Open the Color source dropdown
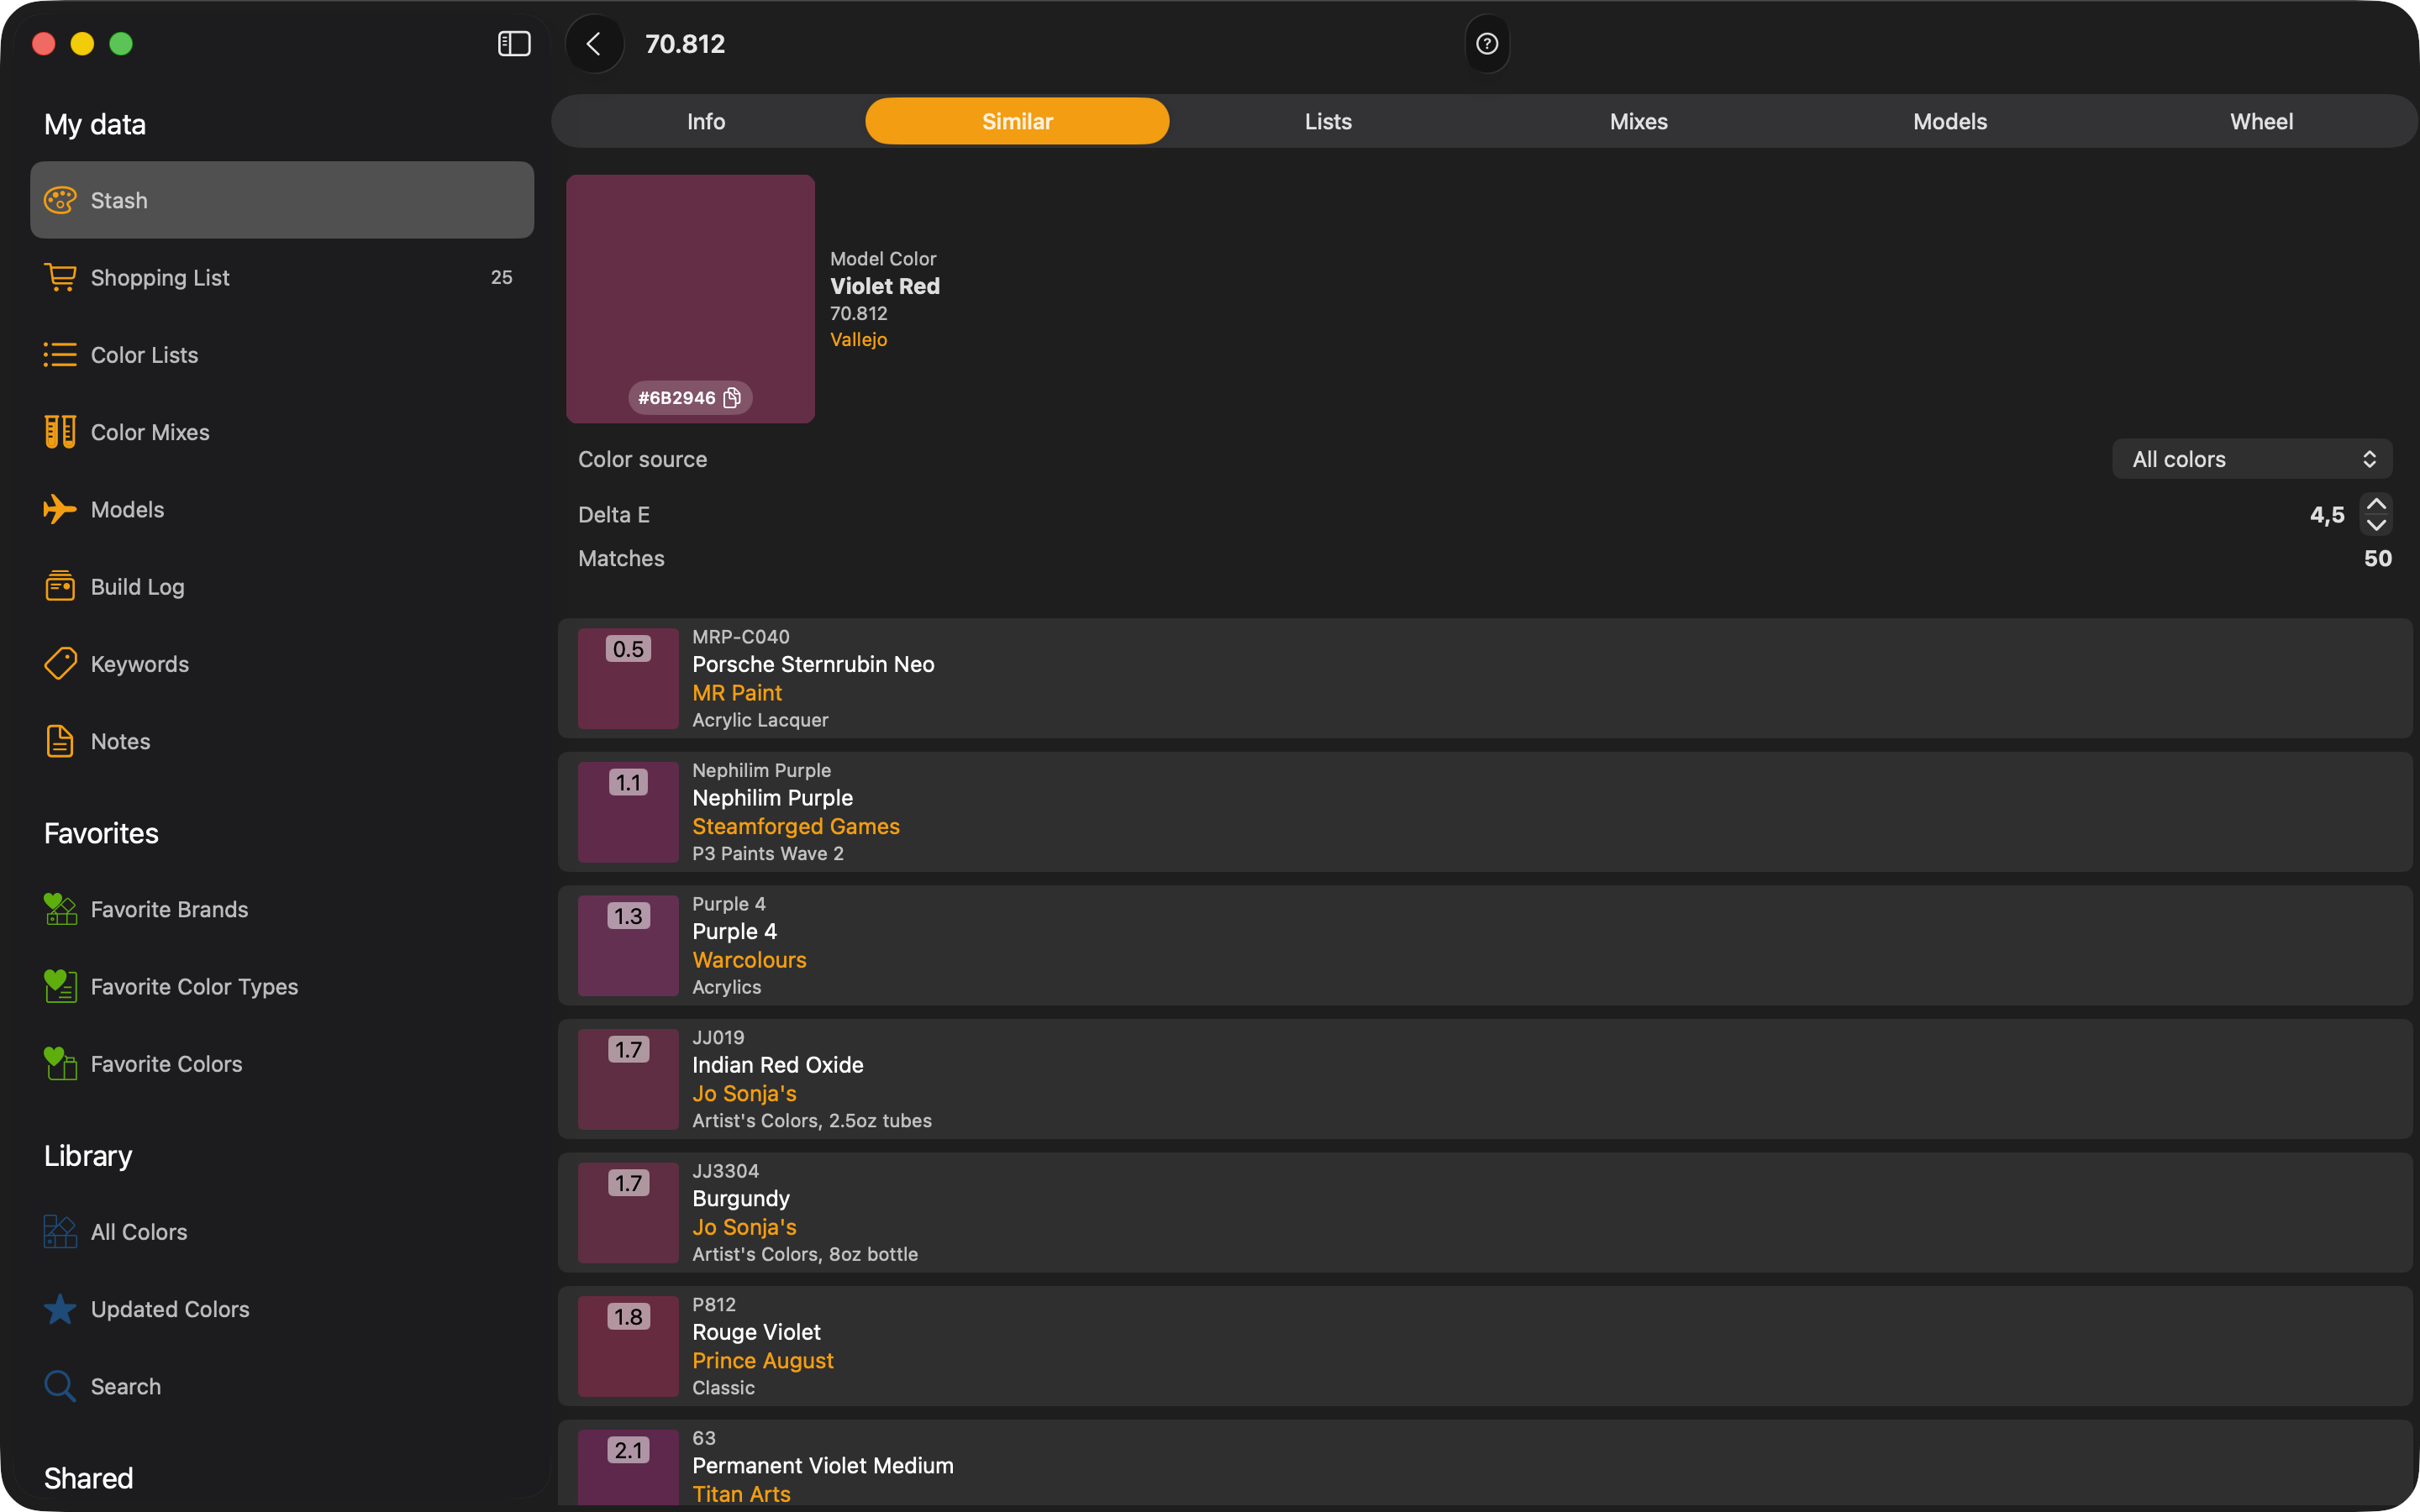 coord(2252,459)
